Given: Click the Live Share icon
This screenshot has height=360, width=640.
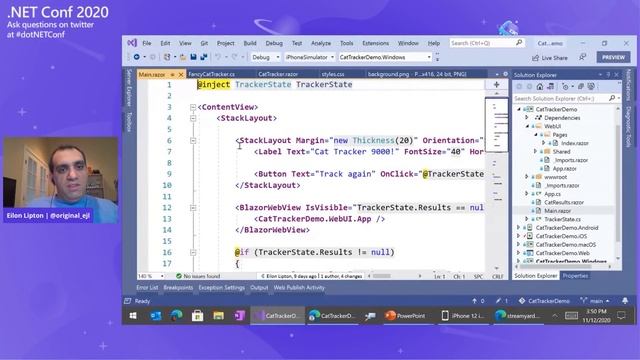Looking at the screenshot, I should pyautogui.click(x=536, y=58).
